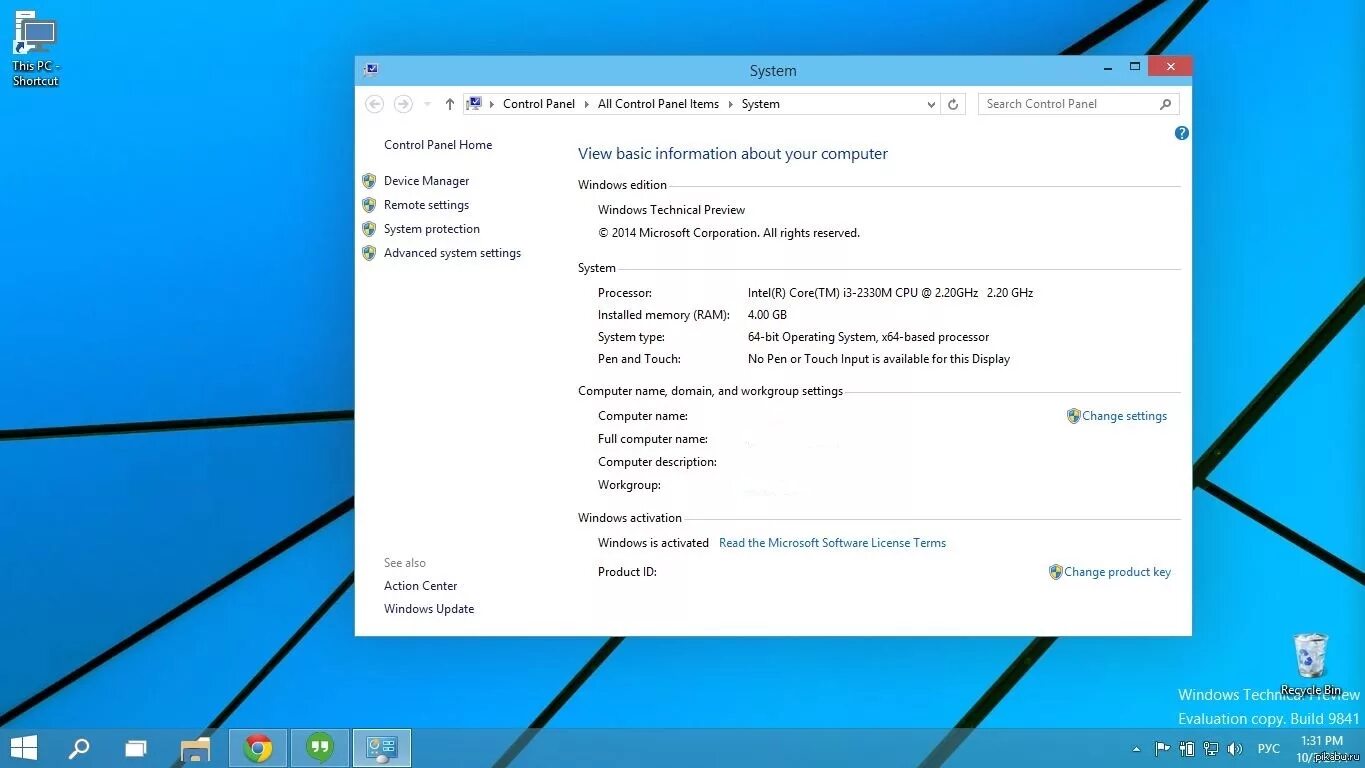Open Task View on taskbar
Image resolution: width=1365 pixels, height=768 pixels.
click(x=136, y=748)
